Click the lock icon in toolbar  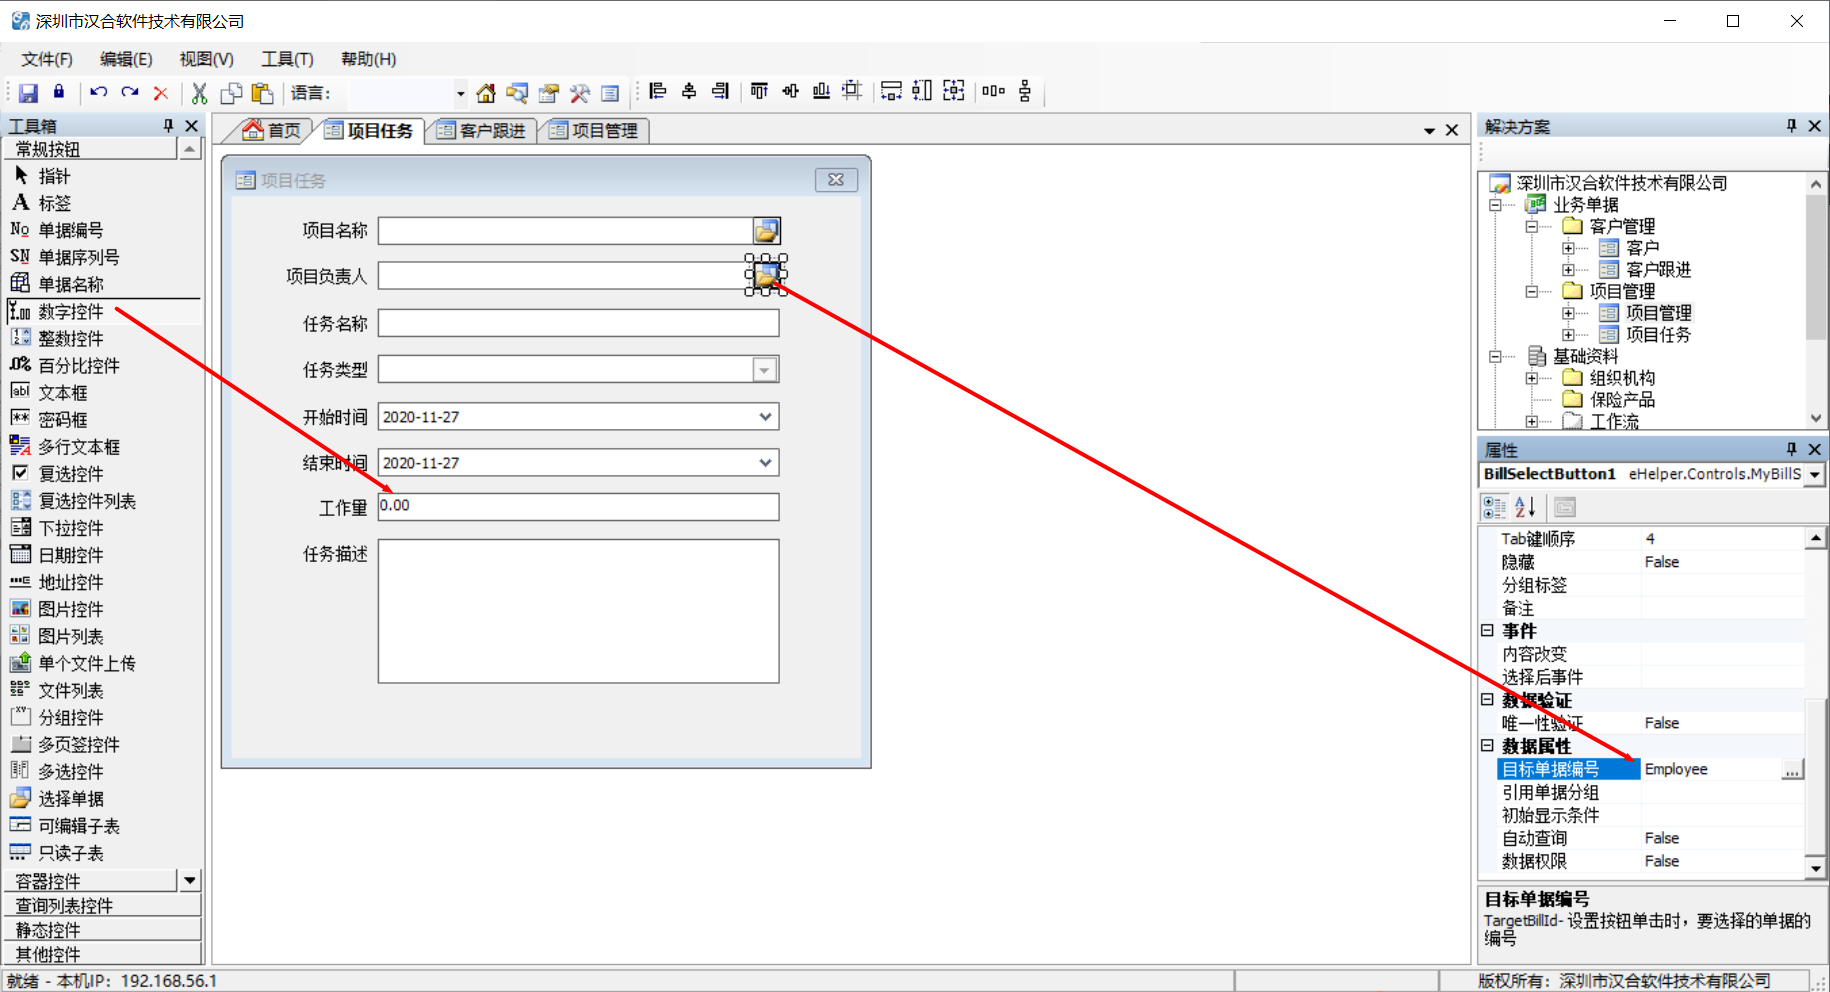59,92
